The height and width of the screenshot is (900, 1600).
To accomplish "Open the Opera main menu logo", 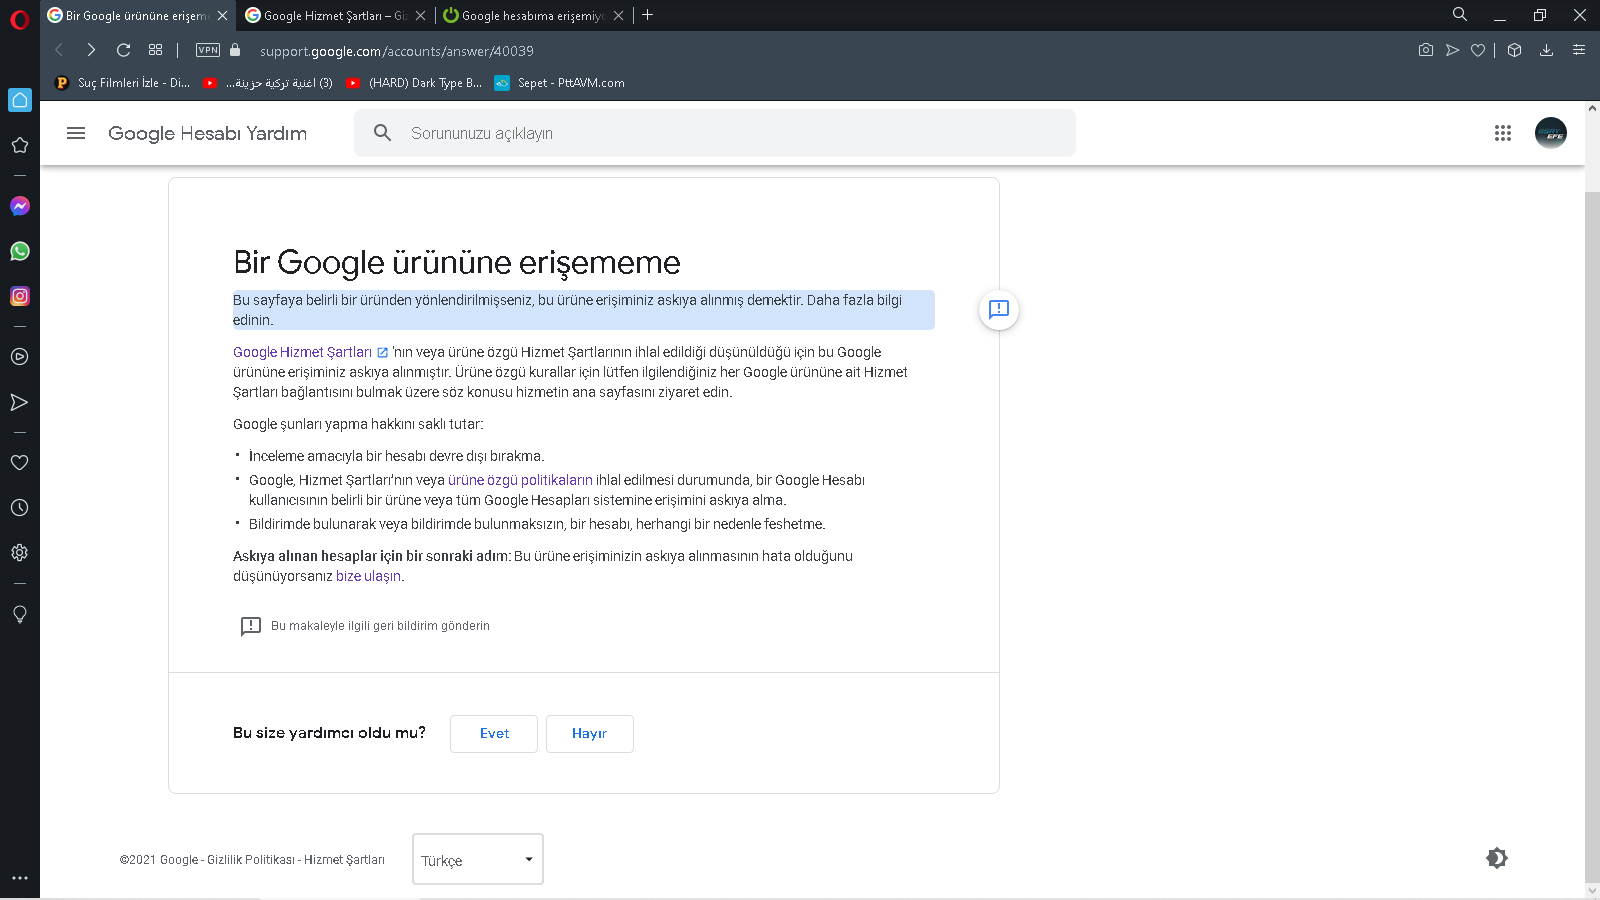I will [x=19, y=19].
